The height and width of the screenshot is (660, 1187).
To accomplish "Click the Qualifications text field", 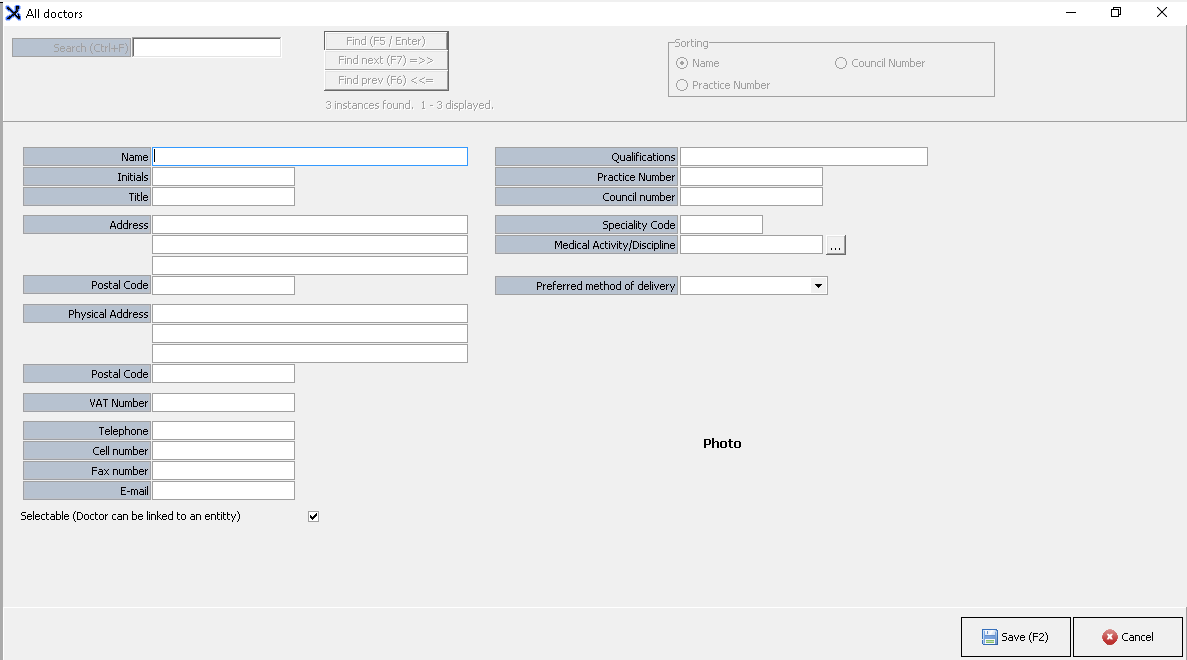I will 803,157.
